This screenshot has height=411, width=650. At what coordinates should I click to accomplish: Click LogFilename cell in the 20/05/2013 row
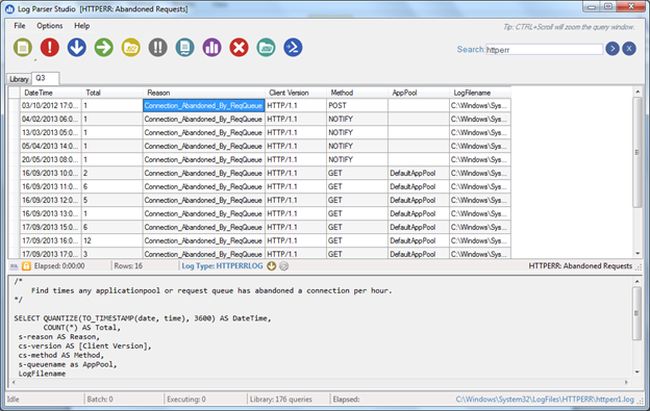point(480,159)
